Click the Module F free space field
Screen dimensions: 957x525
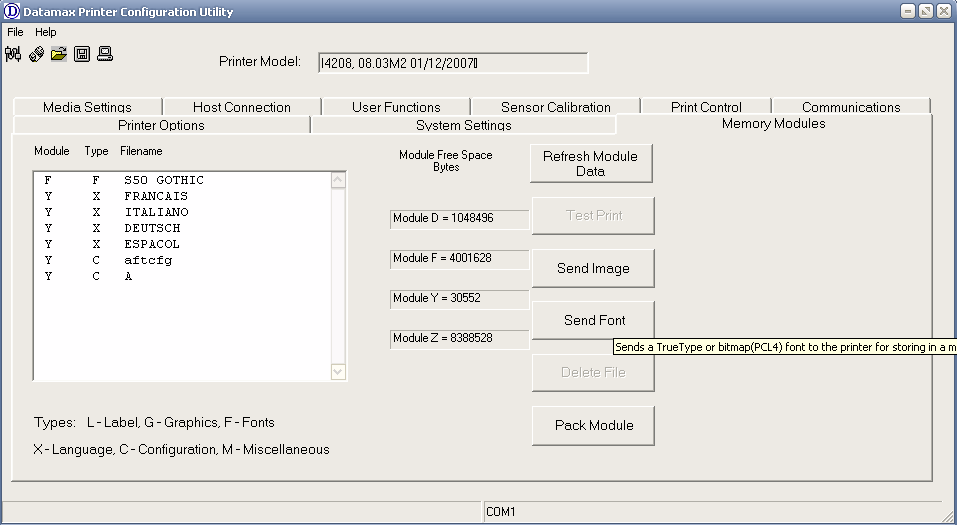point(460,259)
